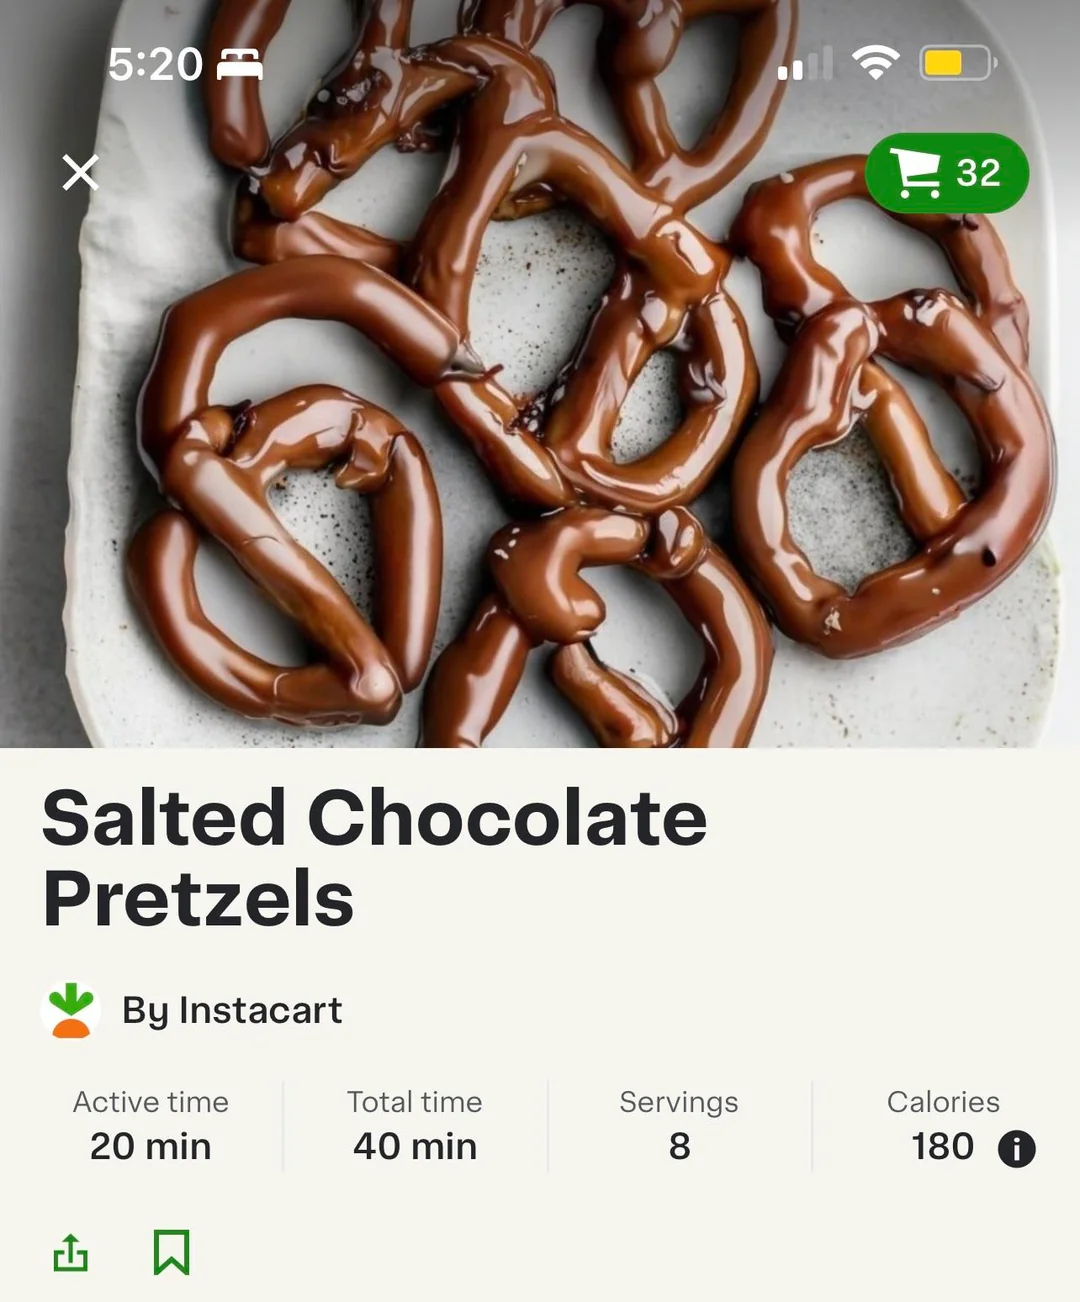The image size is (1080, 1302).
Task: Open the calories info icon
Action: pos(1016,1148)
